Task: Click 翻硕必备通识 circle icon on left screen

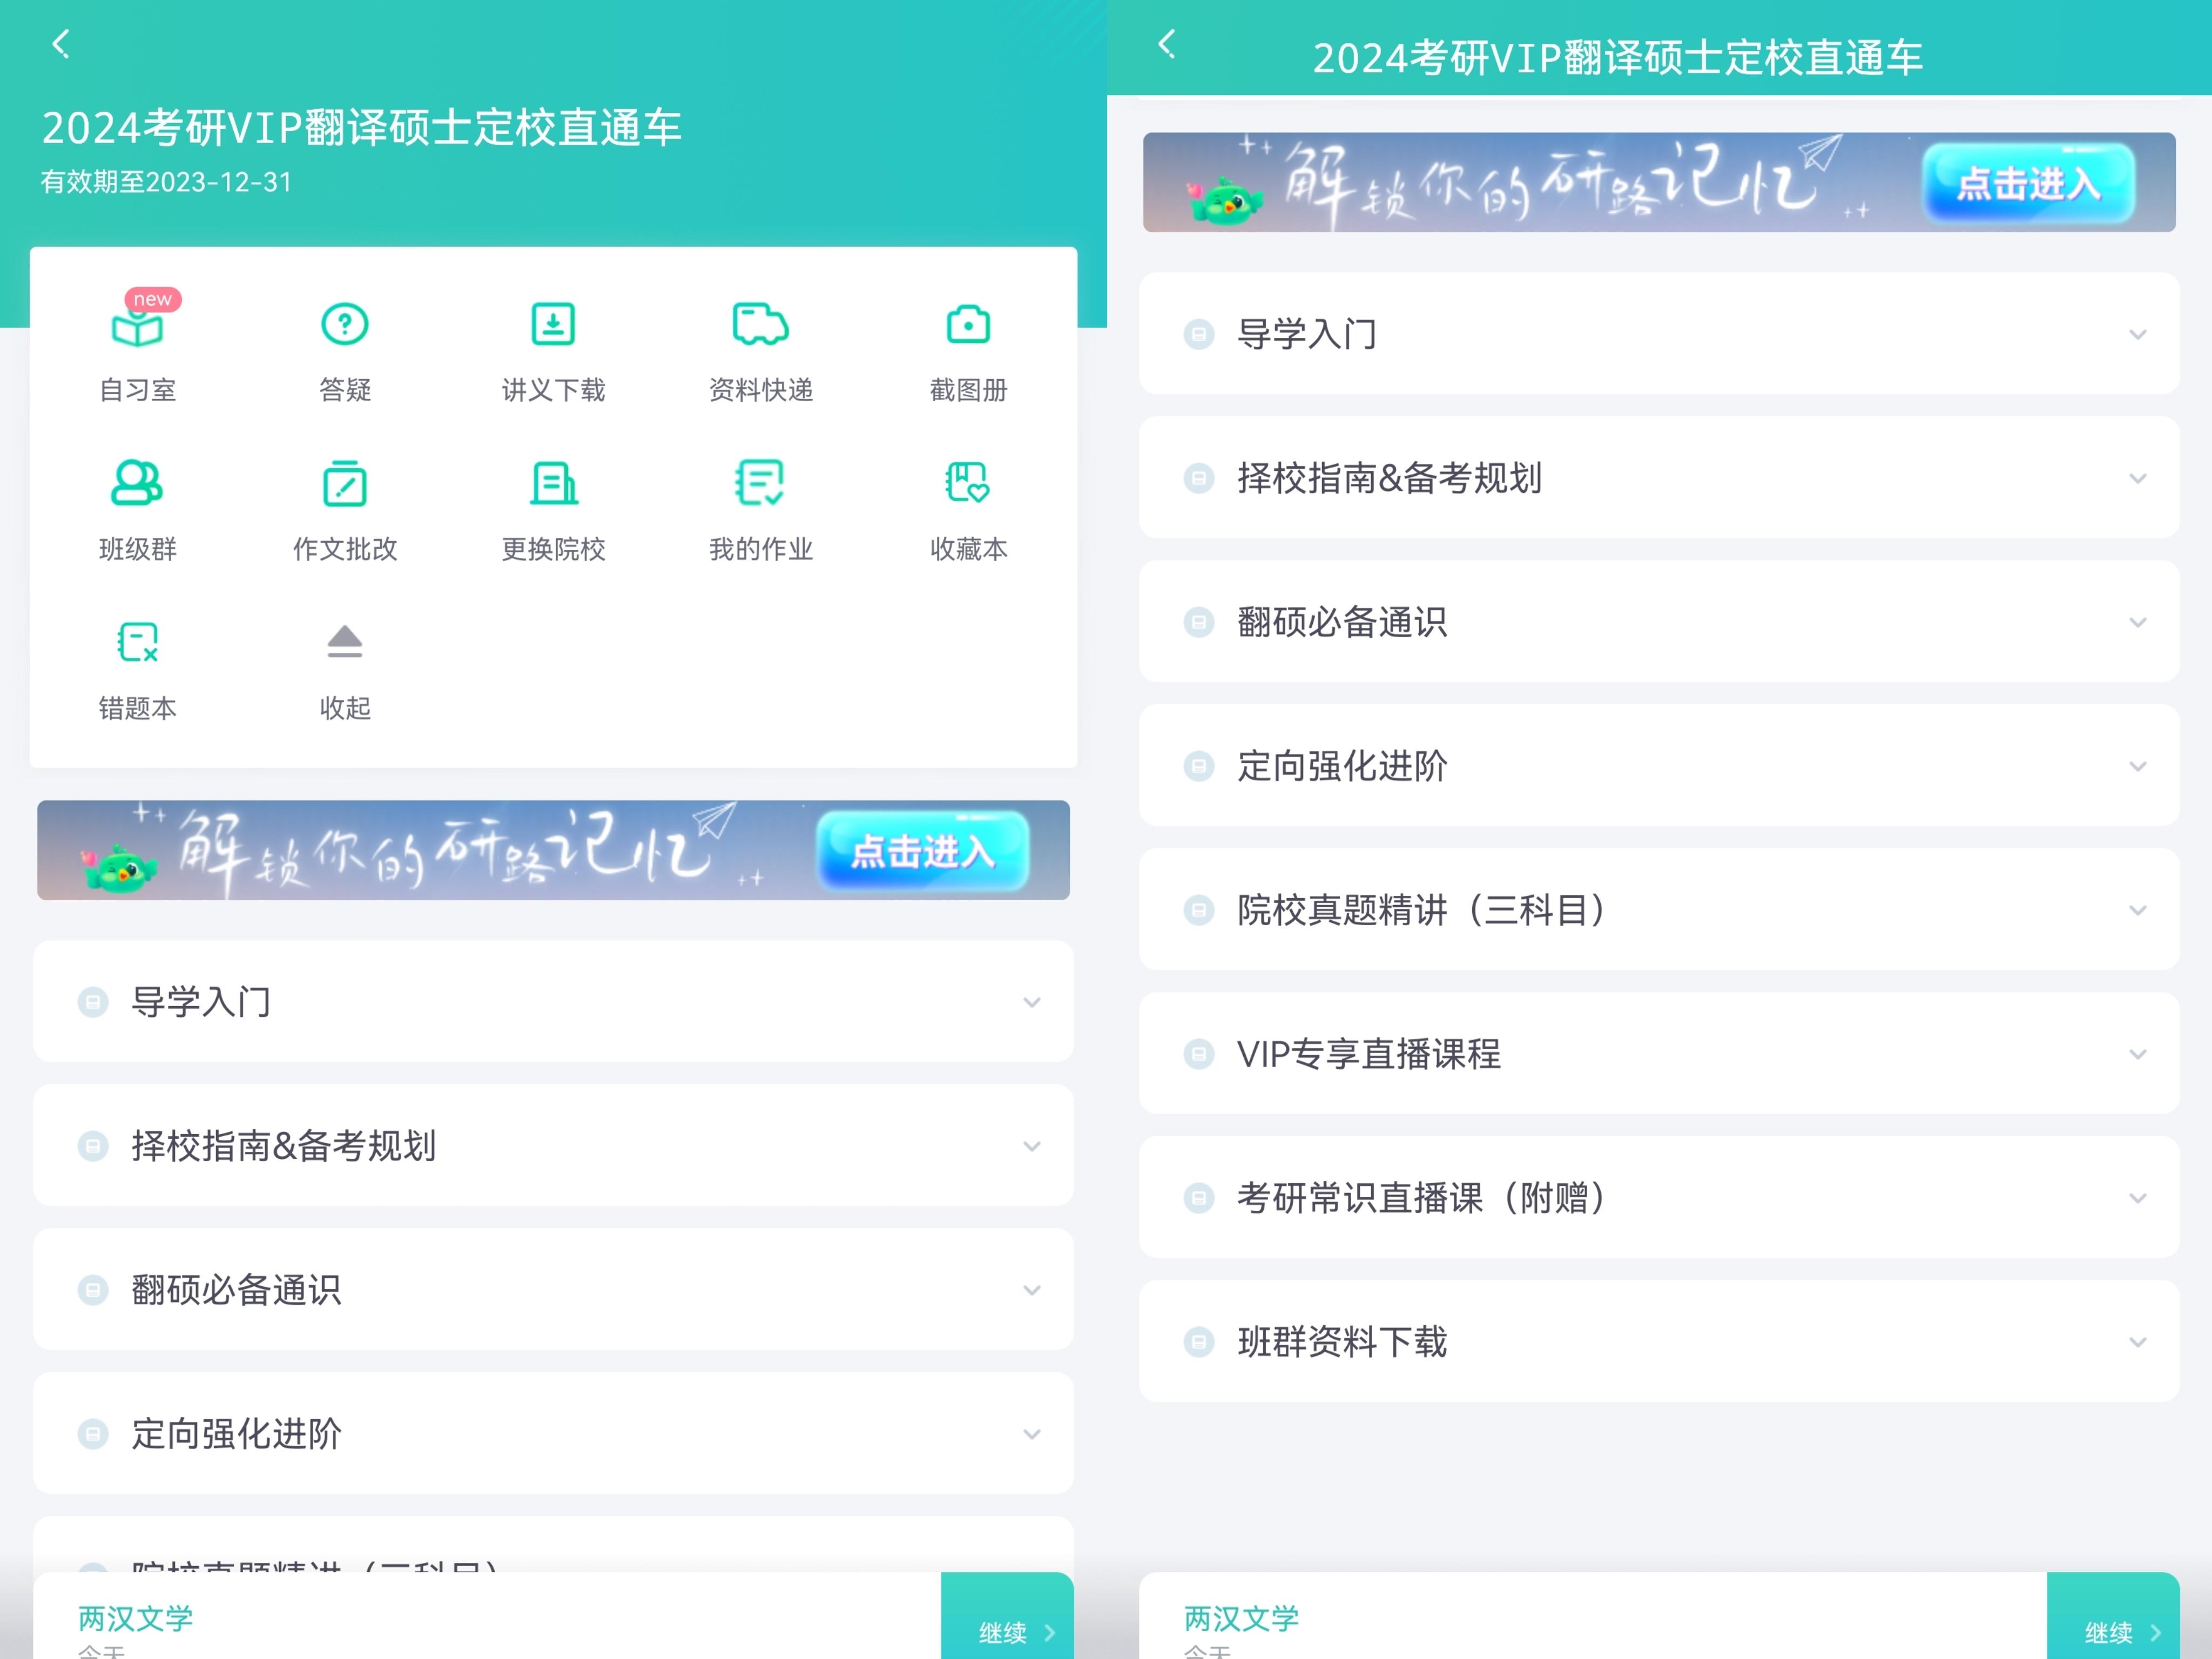Action: click(93, 1290)
